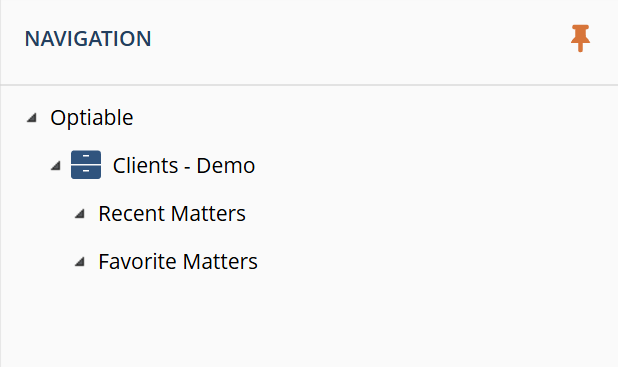
Task: Select the Clients - Demo label
Action: click(184, 166)
